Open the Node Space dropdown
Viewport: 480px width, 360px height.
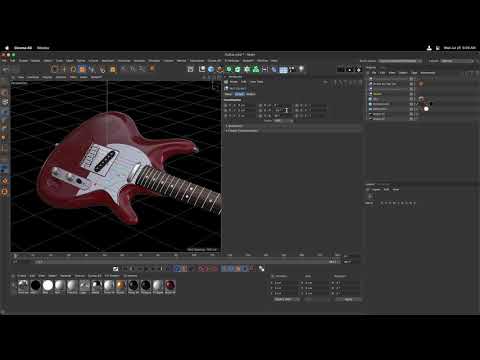tap(399, 61)
